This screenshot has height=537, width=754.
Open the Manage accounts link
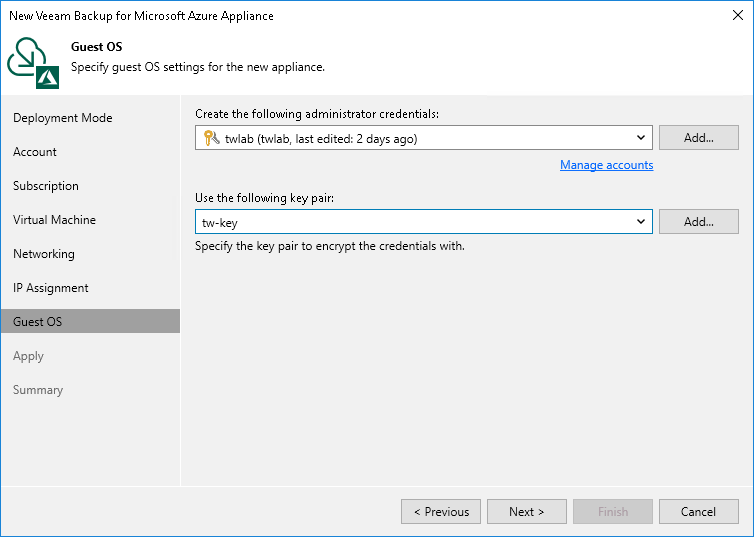(606, 165)
